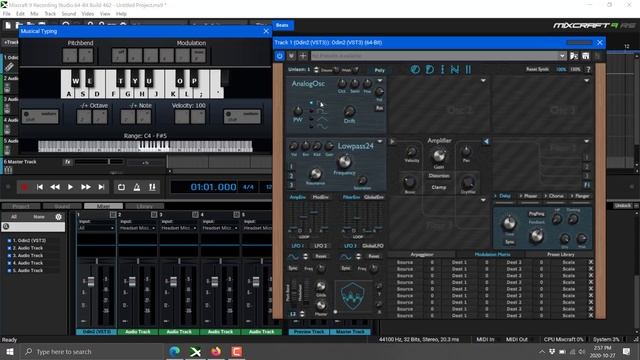640x360 pixels.
Task: Click the Odin2 help question mark
Action: click(588, 69)
